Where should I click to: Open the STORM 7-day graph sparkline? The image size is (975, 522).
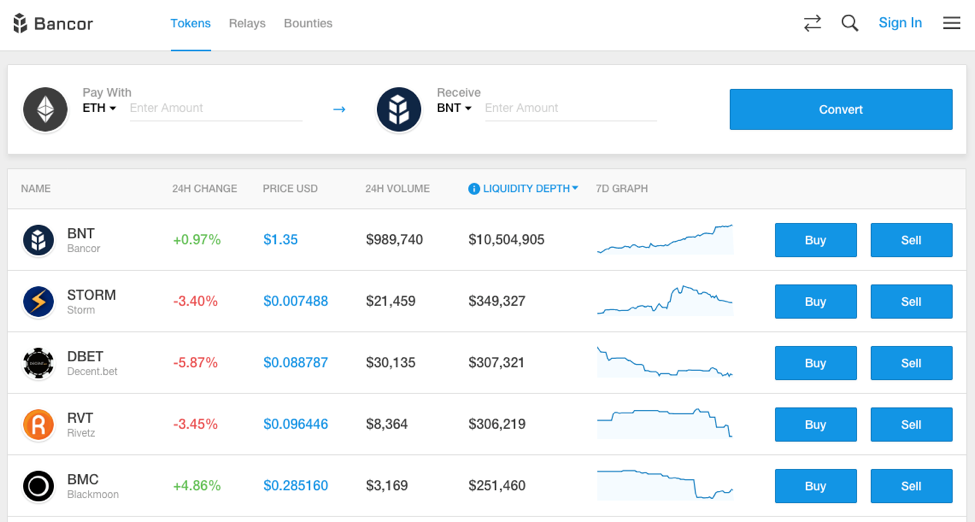coord(665,301)
